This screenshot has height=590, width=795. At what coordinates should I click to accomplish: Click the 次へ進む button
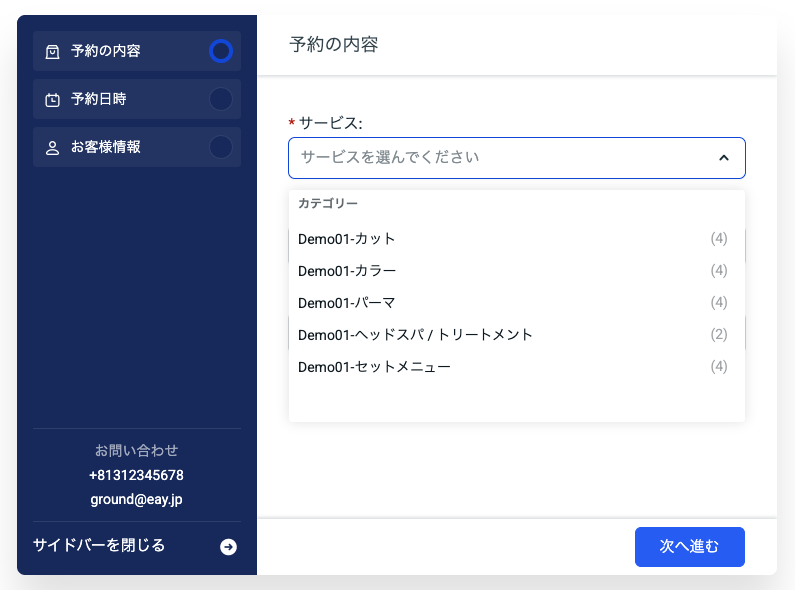pos(689,547)
